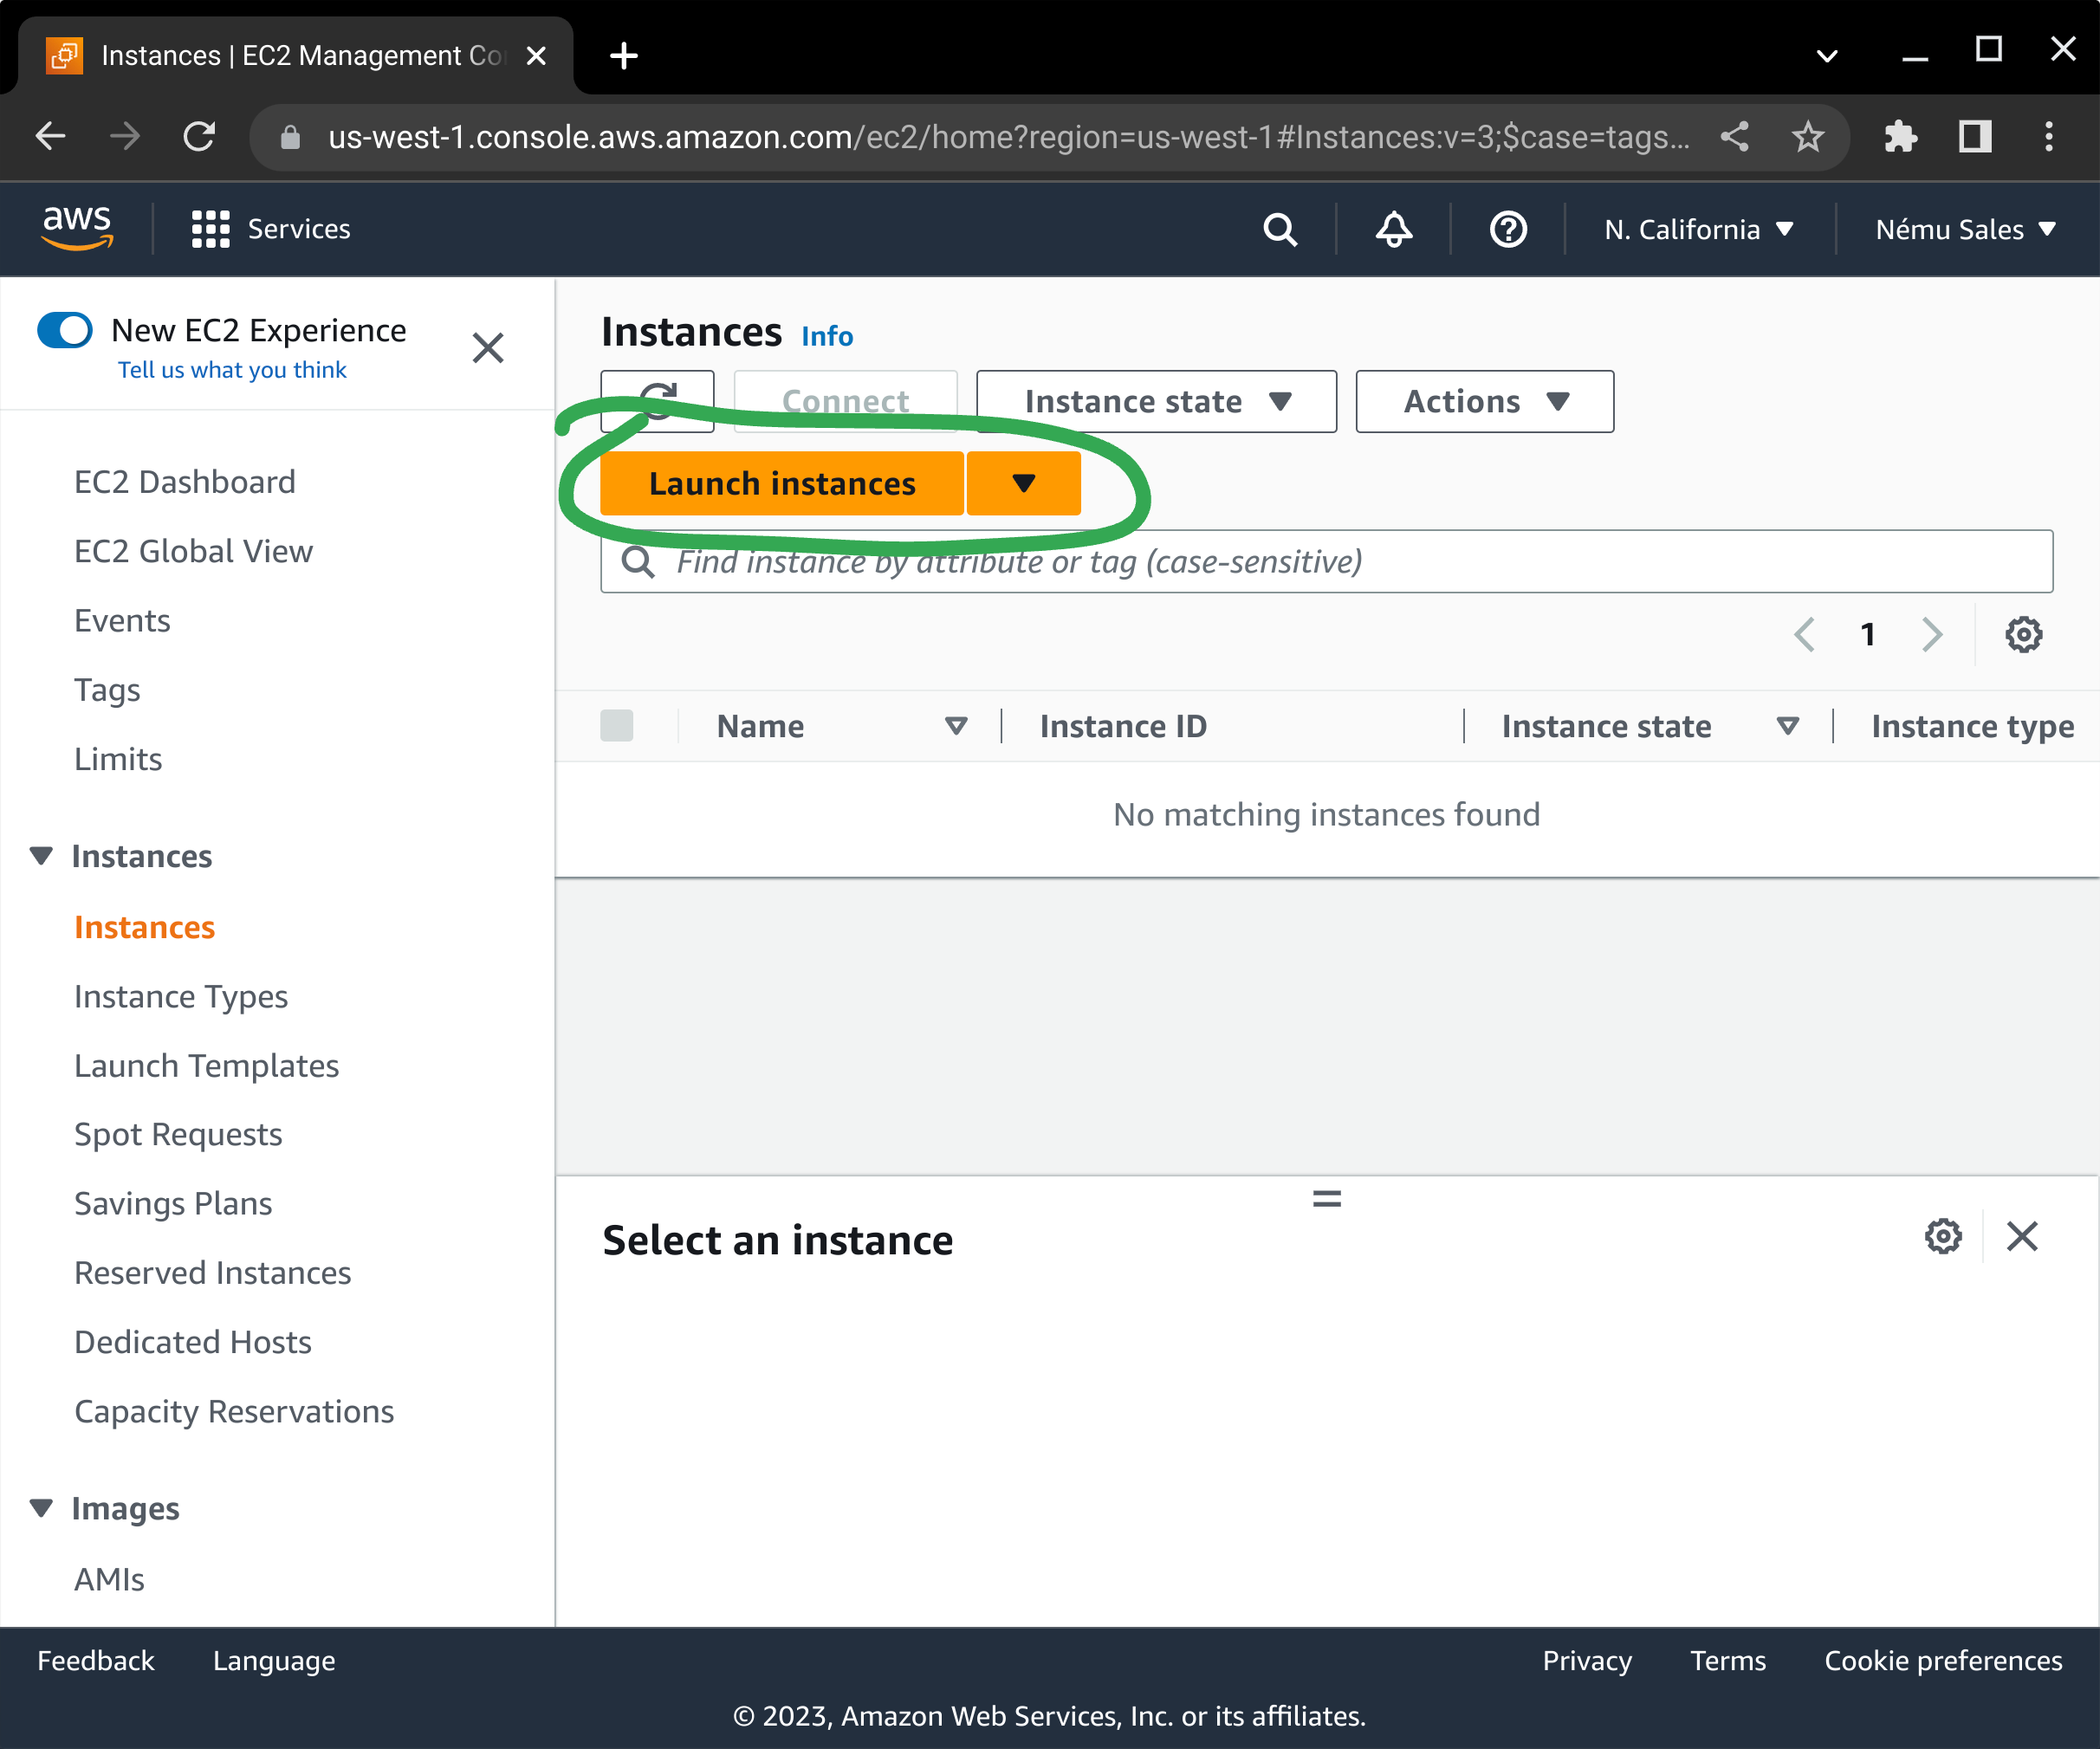Open the Privacy link
This screenshot has height=1749, width=2100.
point(1587,1662)
